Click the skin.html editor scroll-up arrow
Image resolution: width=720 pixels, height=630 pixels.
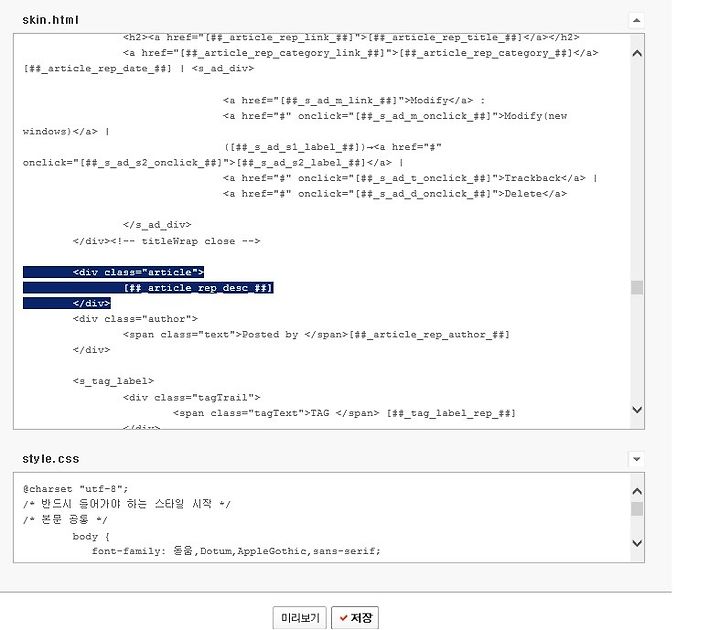click(x=637, y=53)
